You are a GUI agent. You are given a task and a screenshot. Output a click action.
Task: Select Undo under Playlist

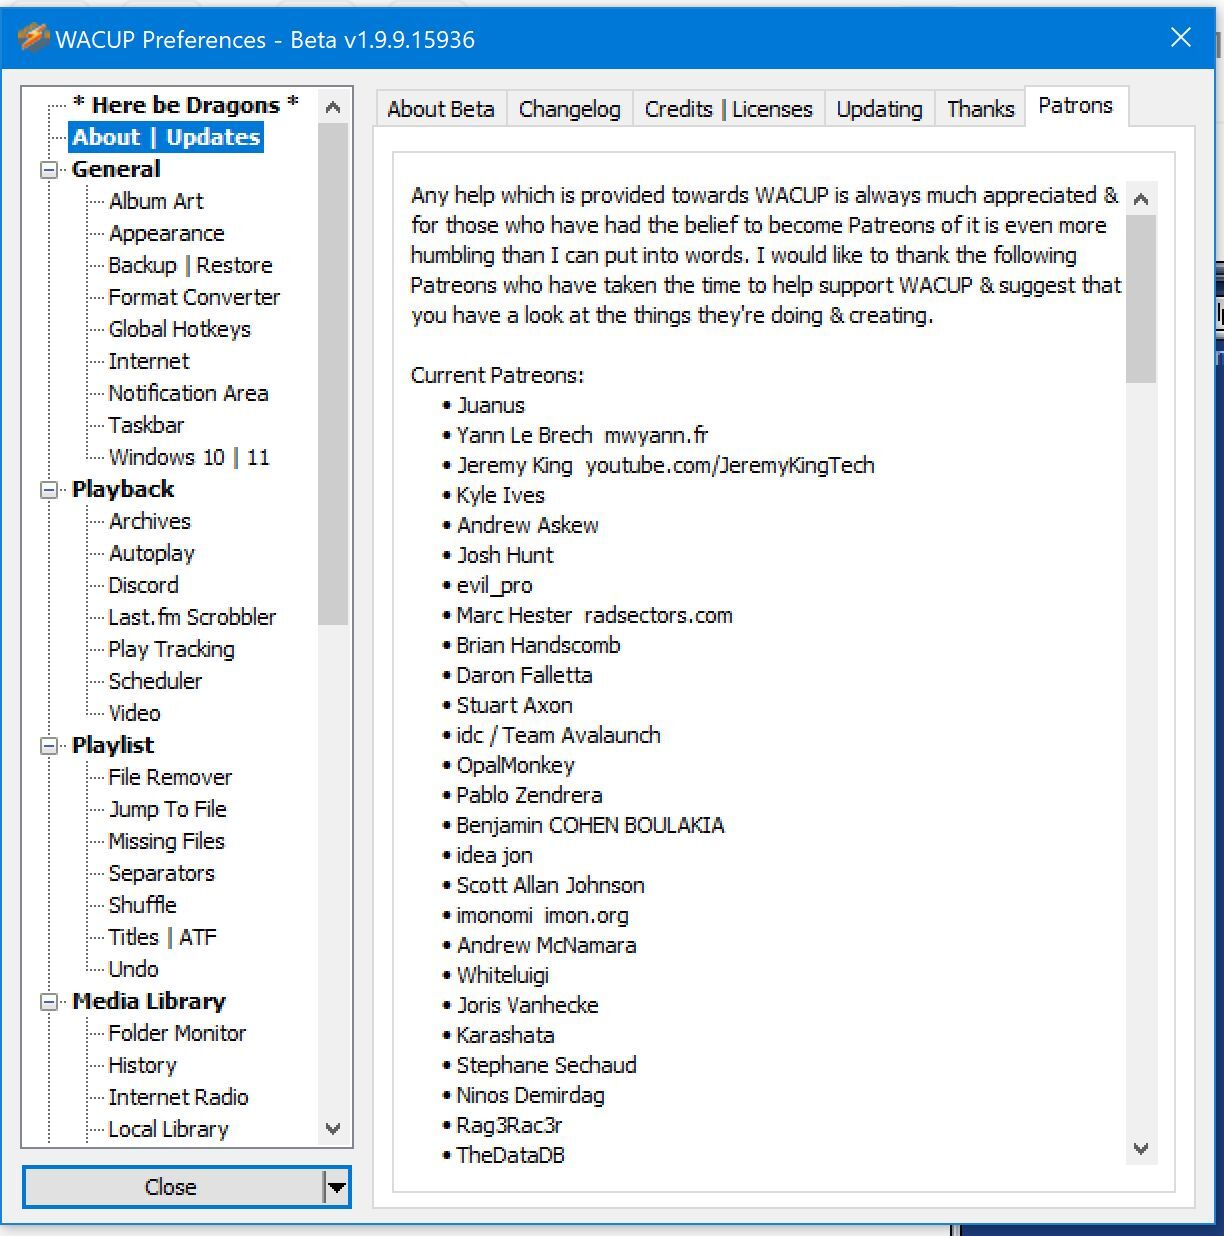(x=133, y=969)
